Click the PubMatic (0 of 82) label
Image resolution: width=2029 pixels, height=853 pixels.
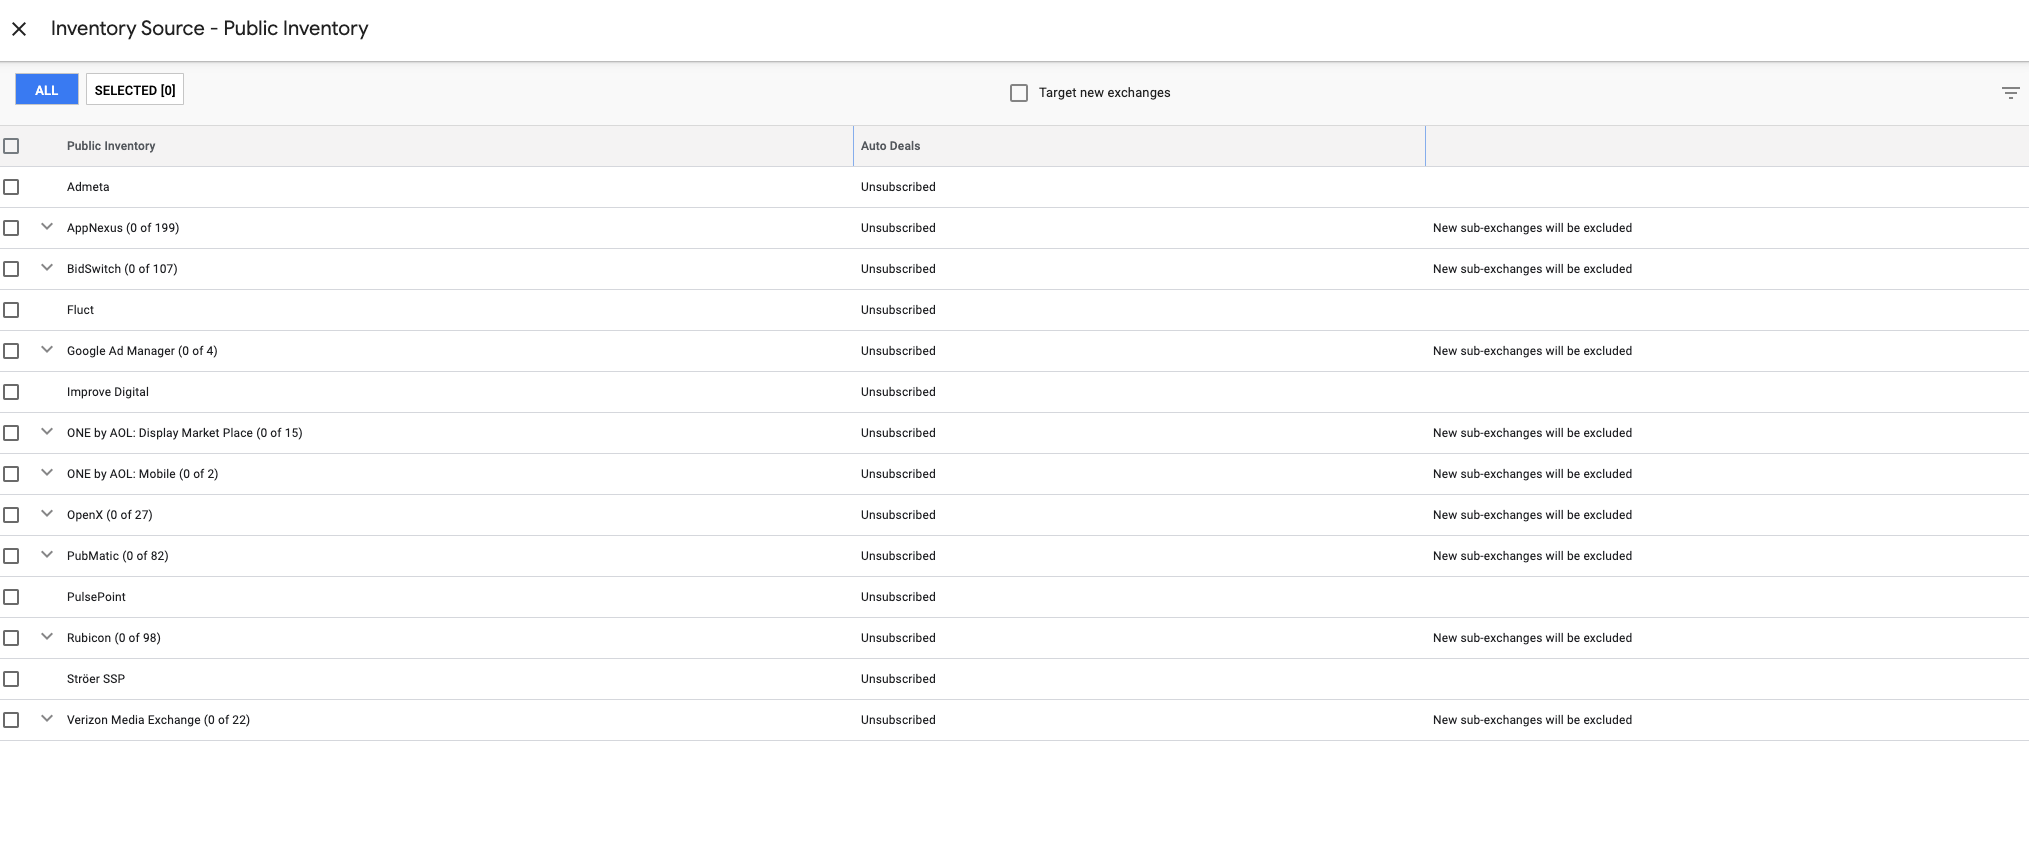[x=118, y=556]
